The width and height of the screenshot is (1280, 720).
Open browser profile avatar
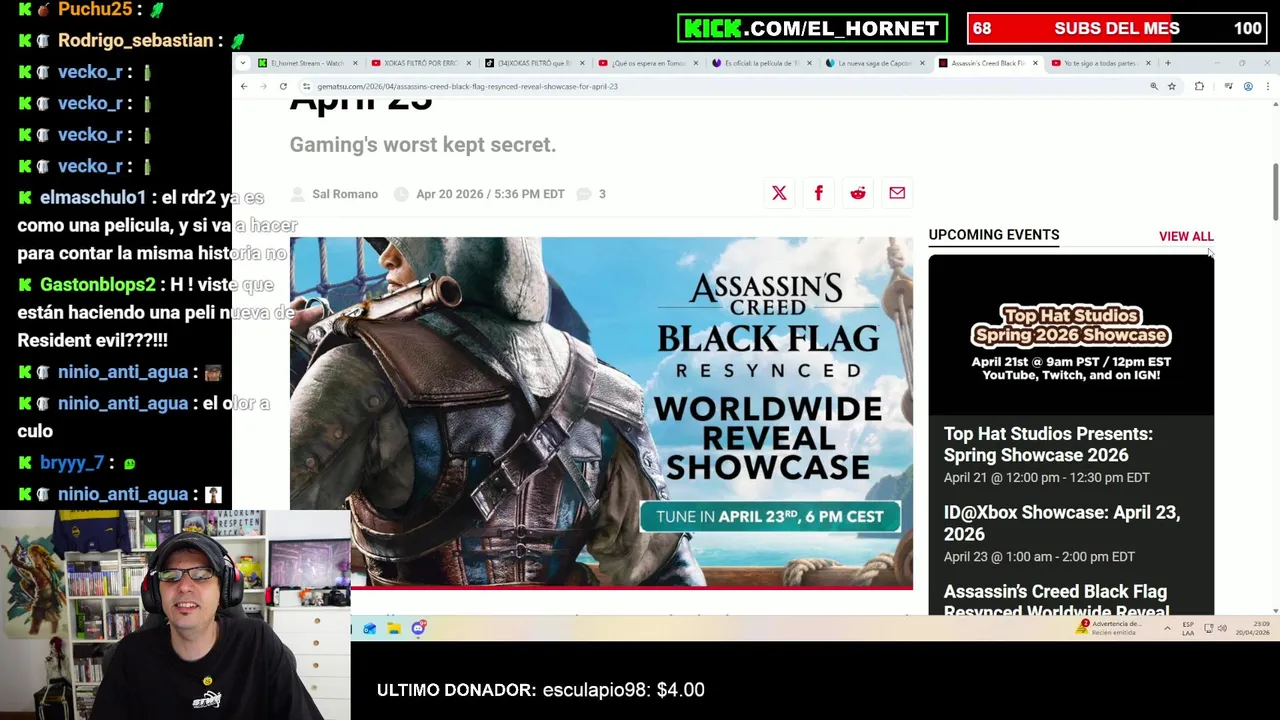click(1248, 86)
